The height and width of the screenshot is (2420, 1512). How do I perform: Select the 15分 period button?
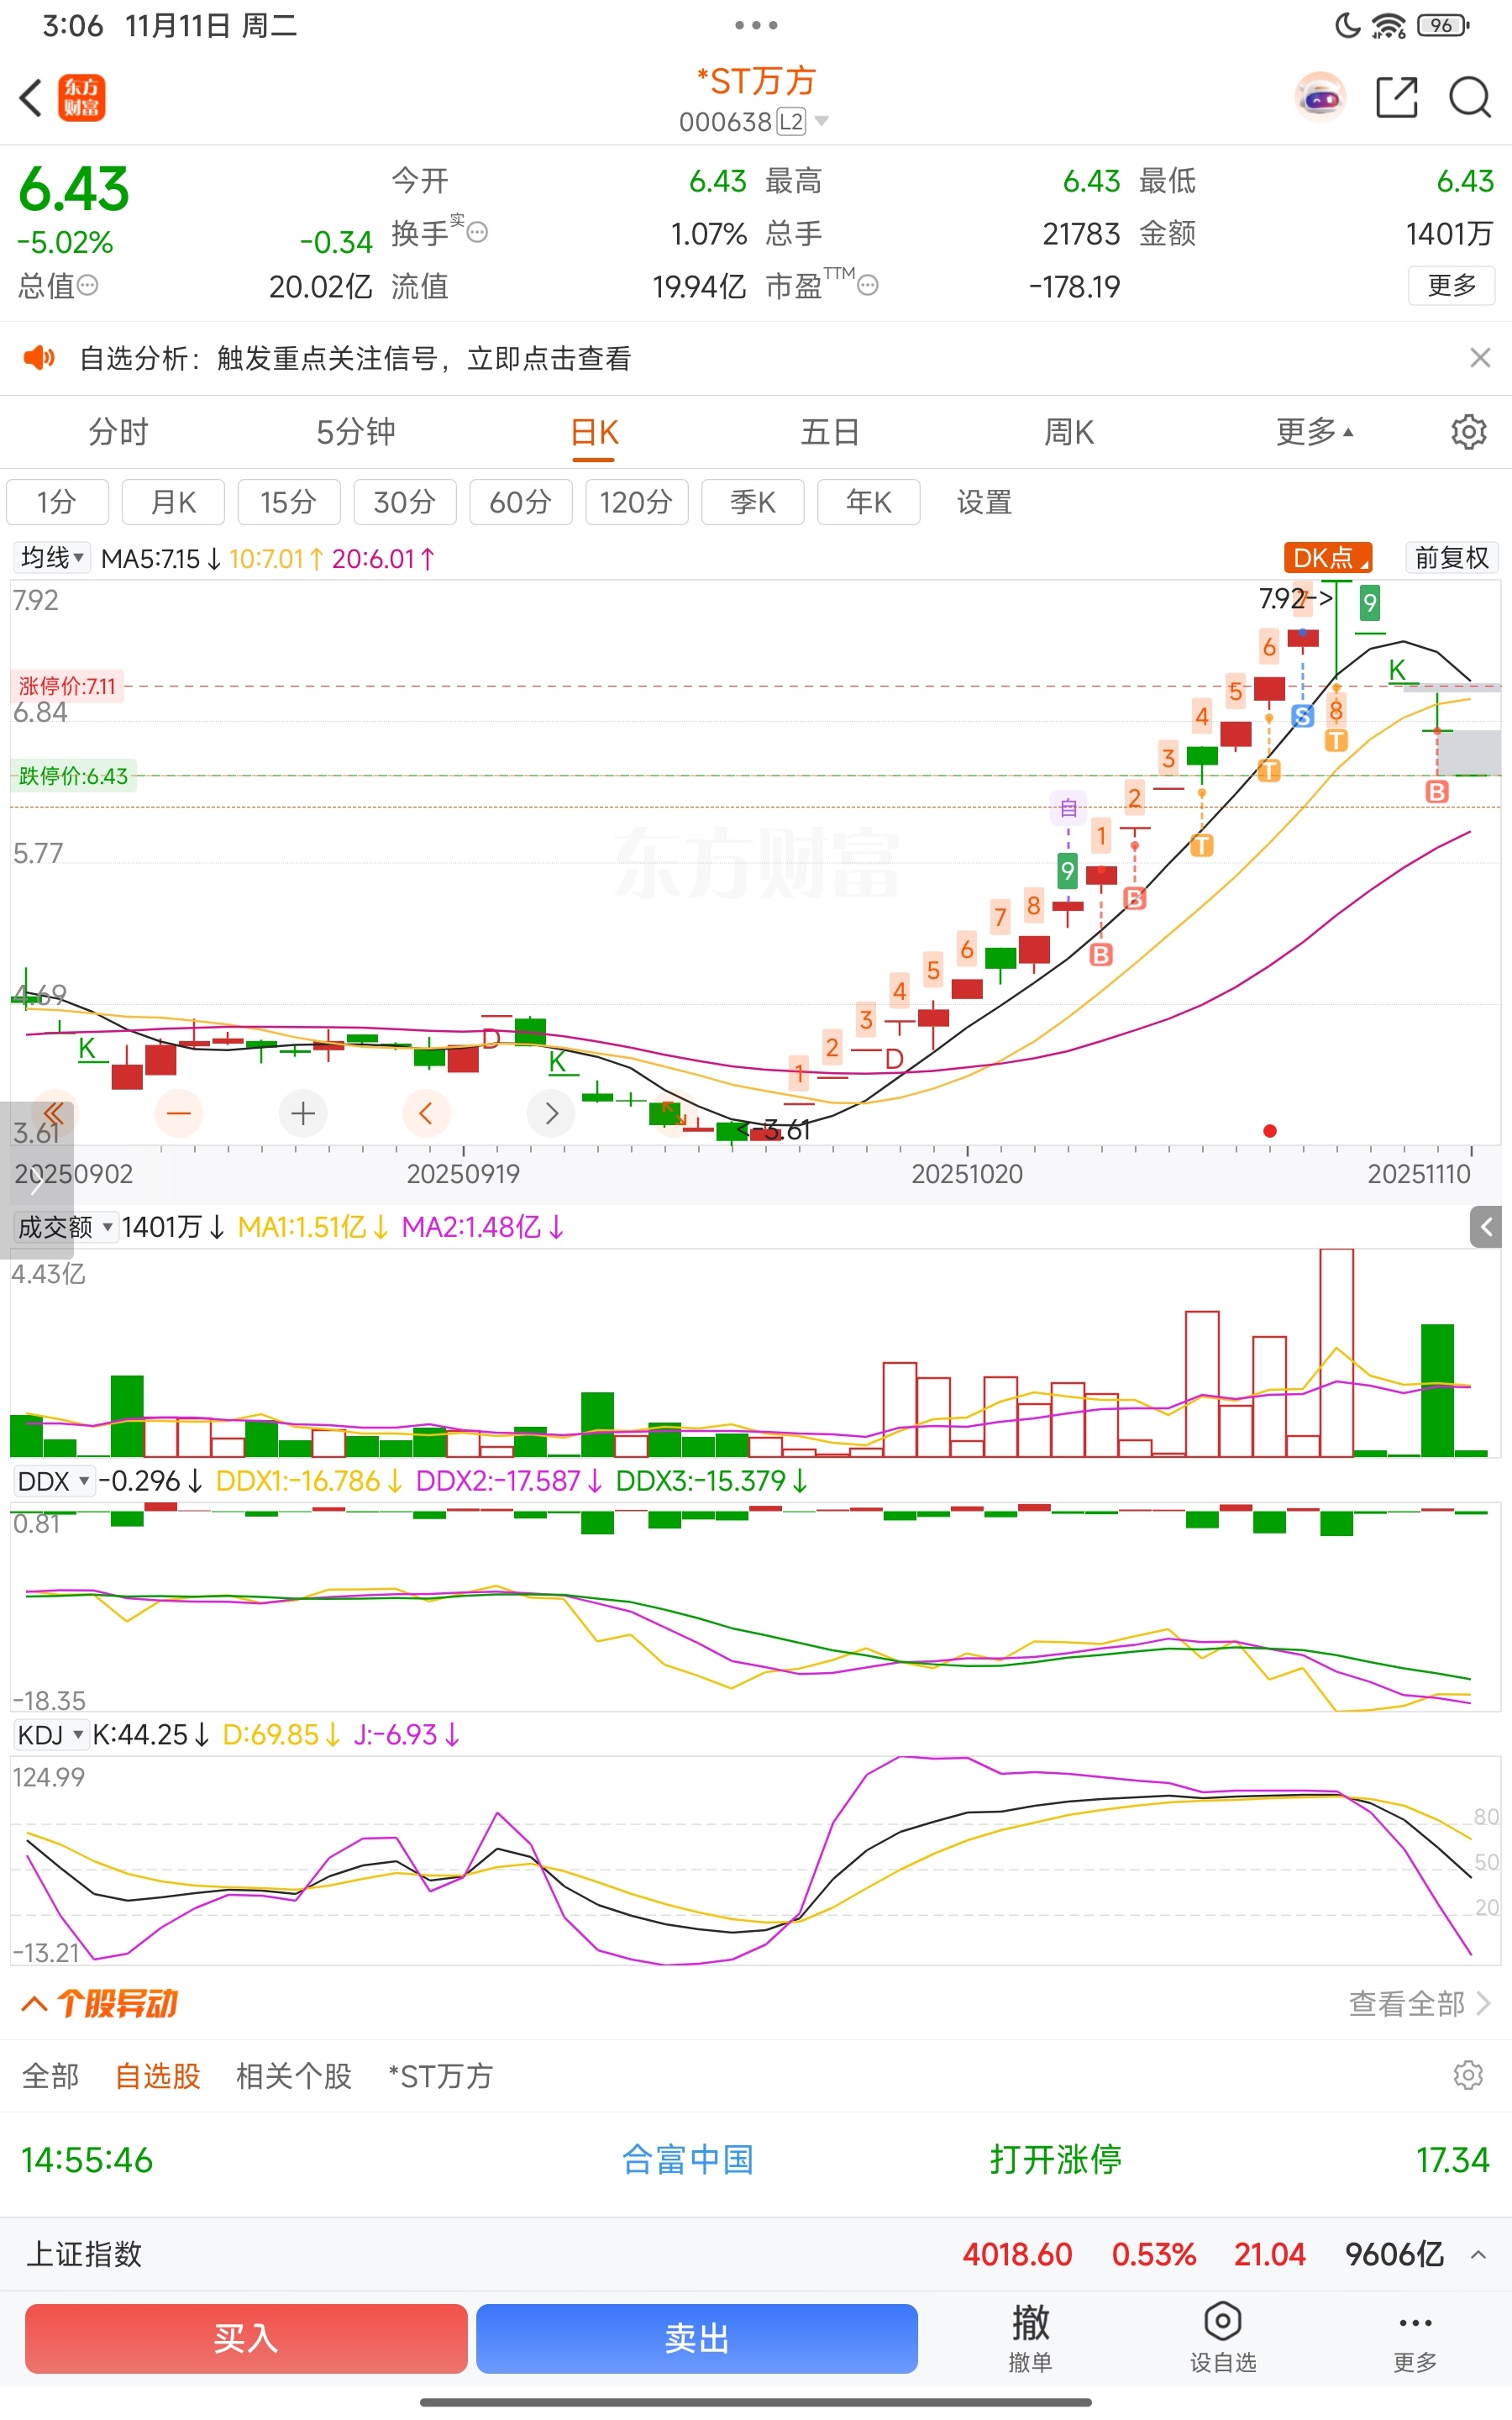pos(289,502)
